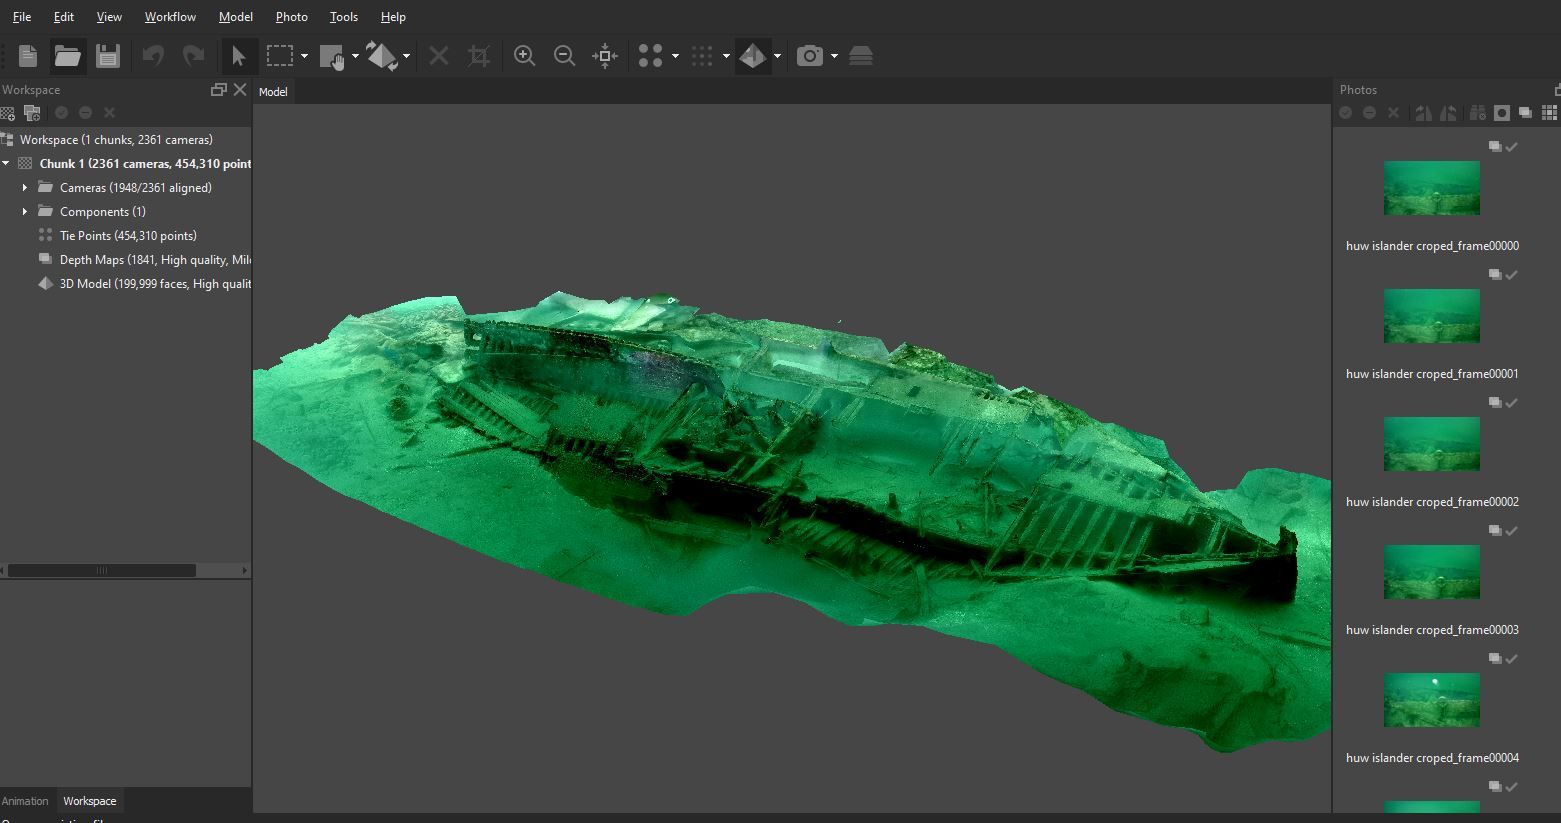Click the Add Chunk icon in Workspace

pos(8,113)
